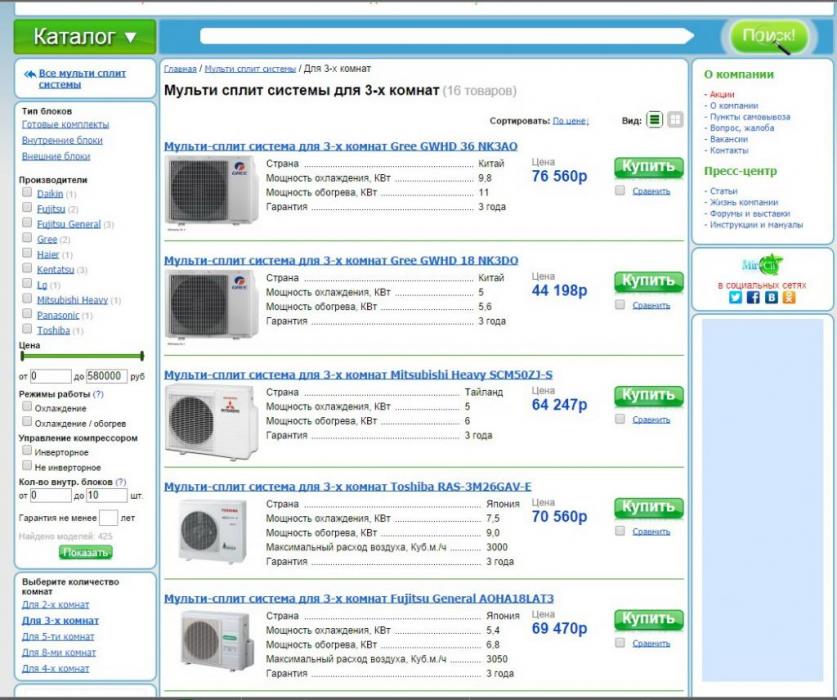Image resolution: width=837 pixels, height=700 pixels.
Task: Click the green Поиск! button
Action: [x=769, y=36]
